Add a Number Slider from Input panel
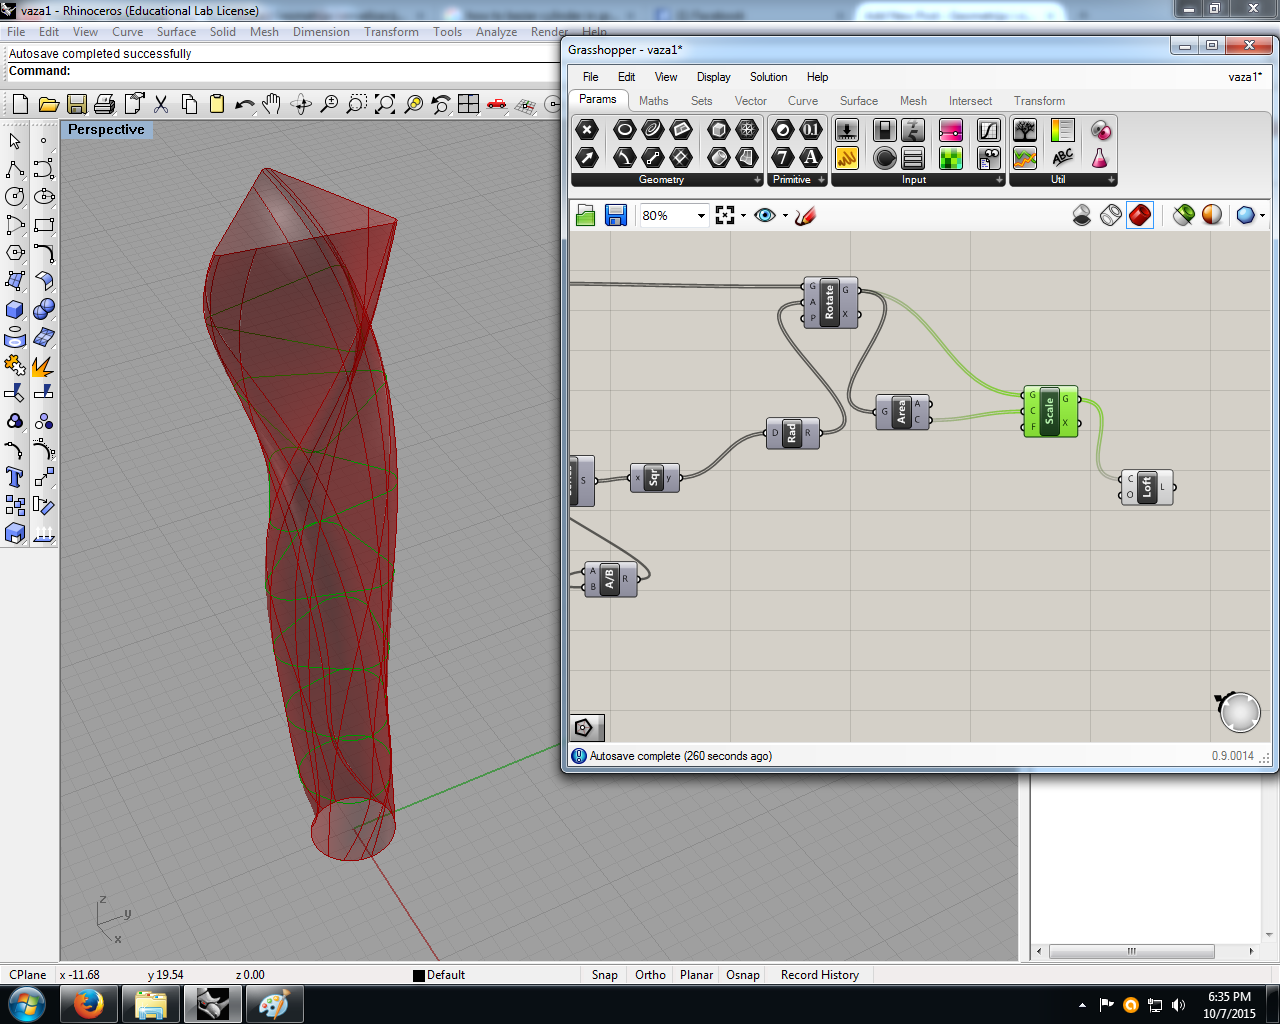The image size is (1280, 1024). (x=847, y=130)
